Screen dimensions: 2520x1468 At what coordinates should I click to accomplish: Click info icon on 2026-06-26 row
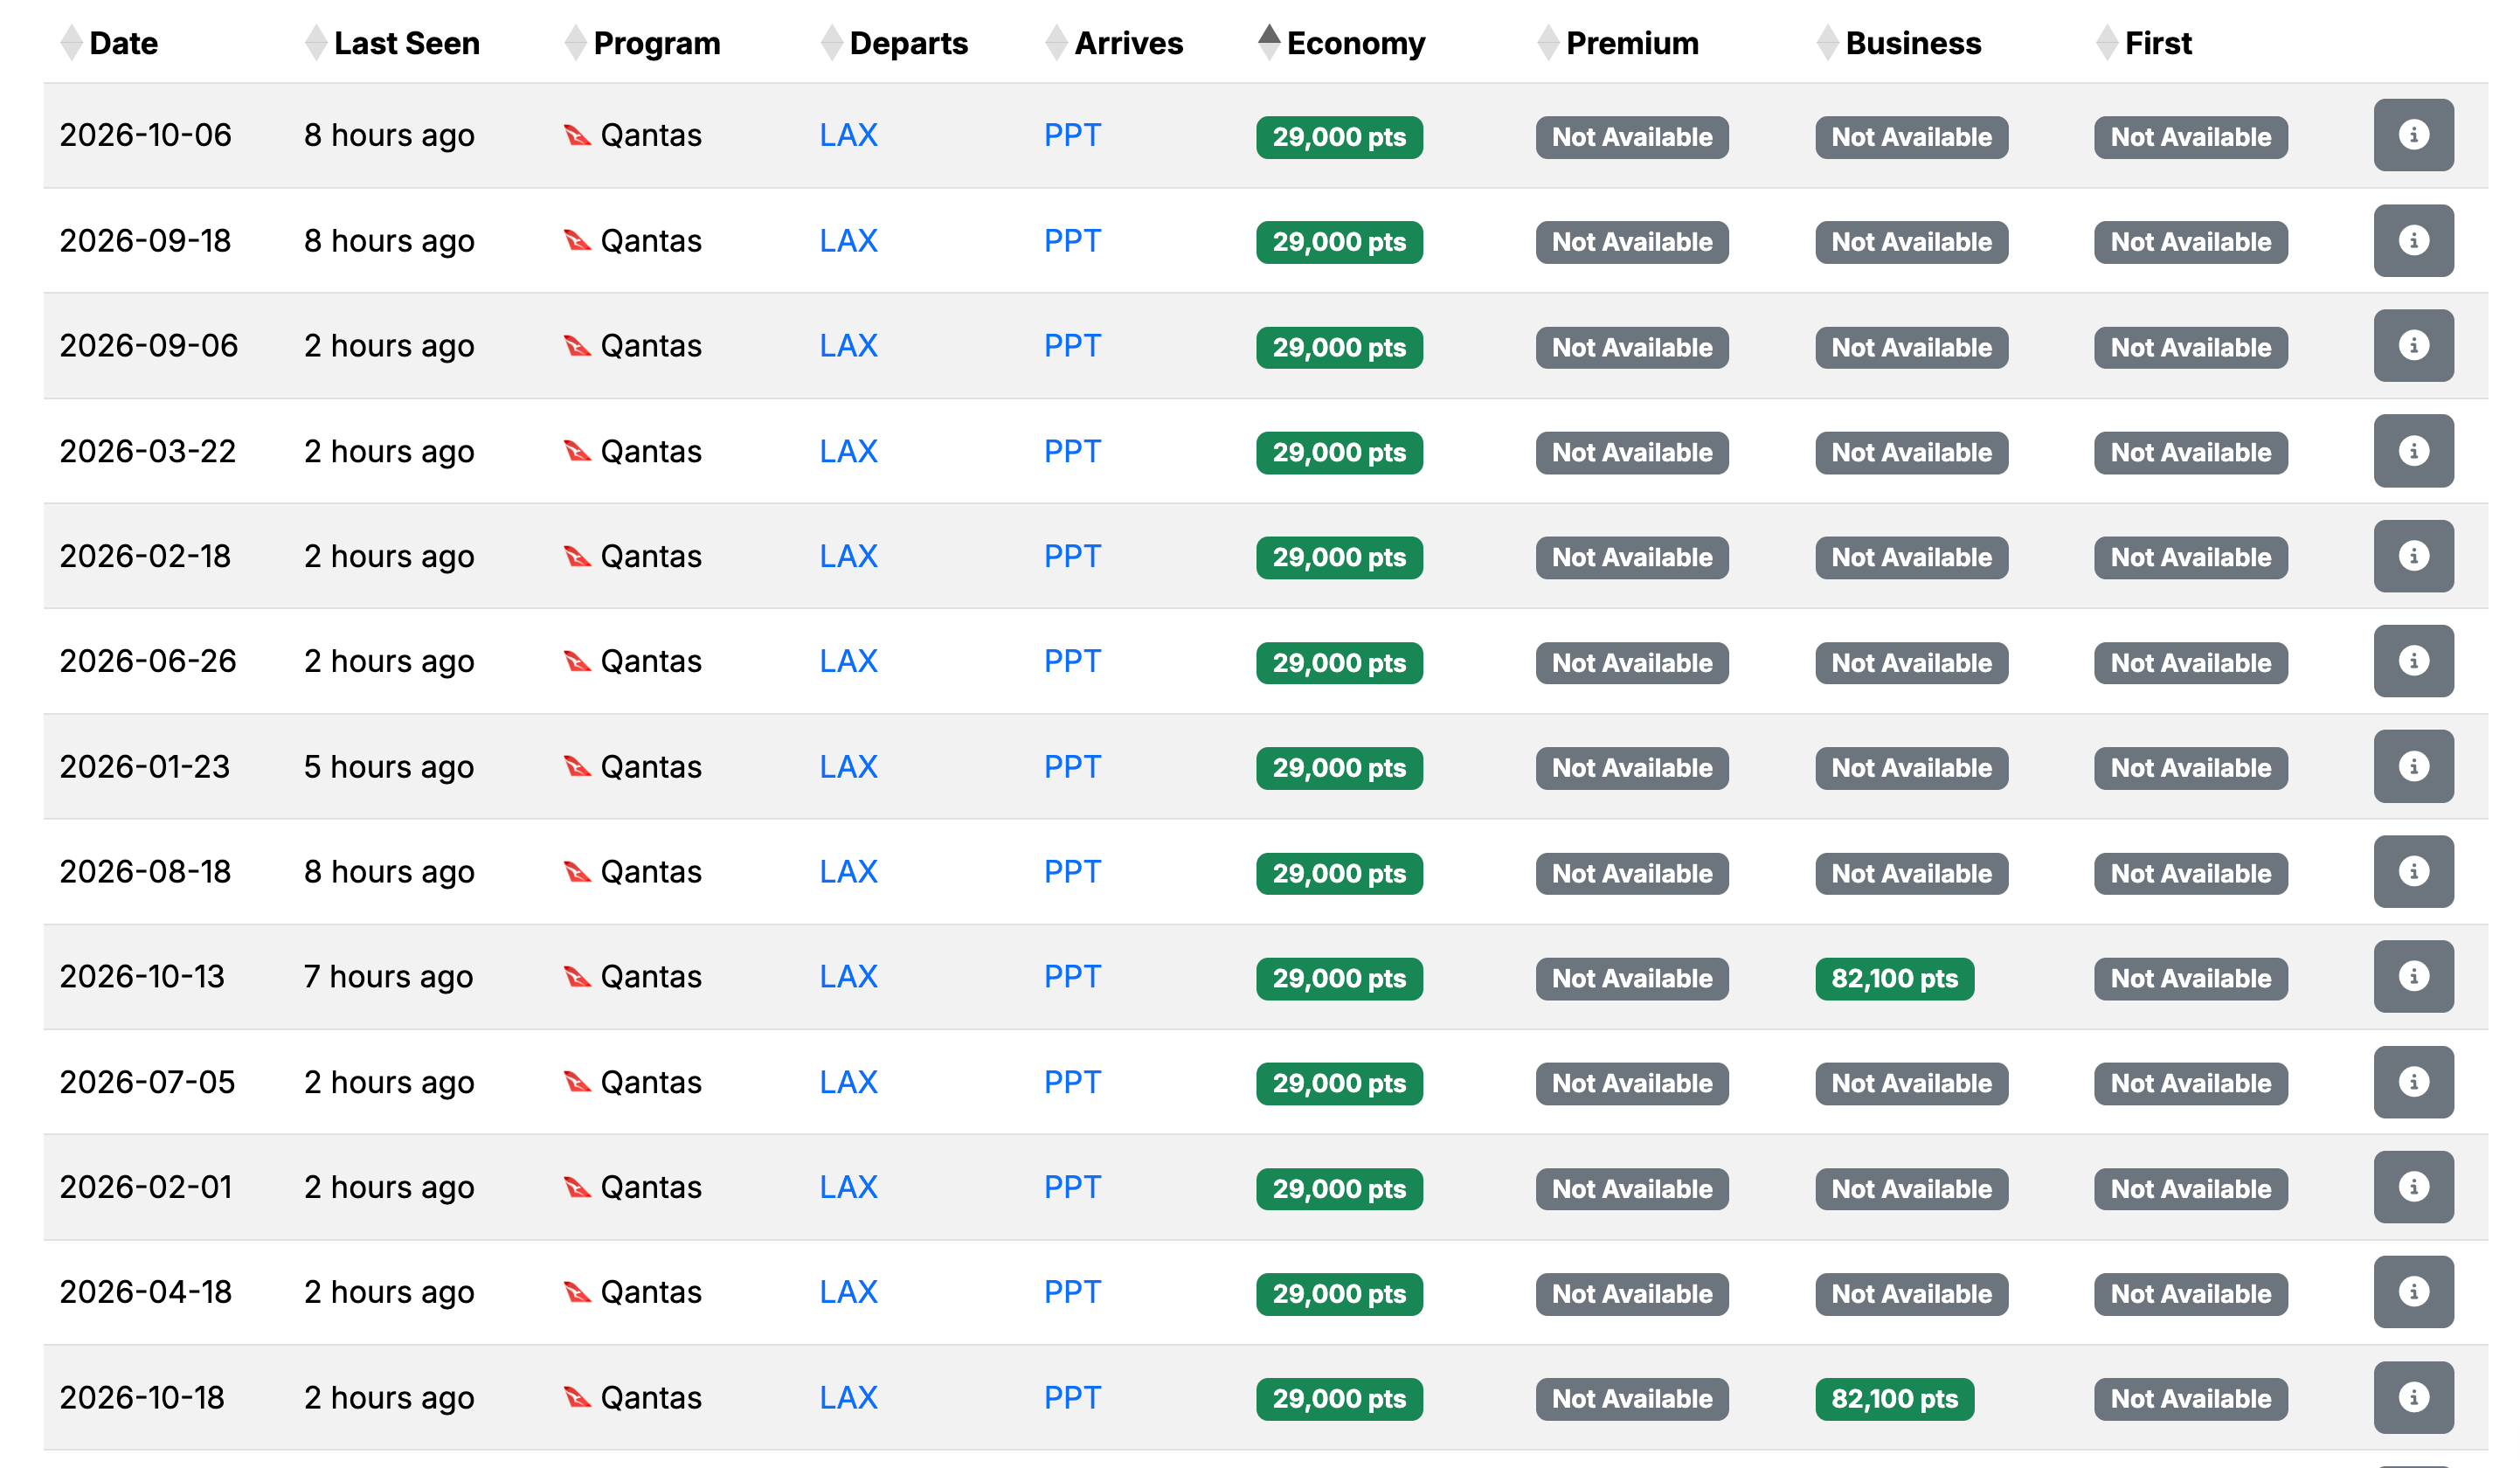[x=2412, y=661]
